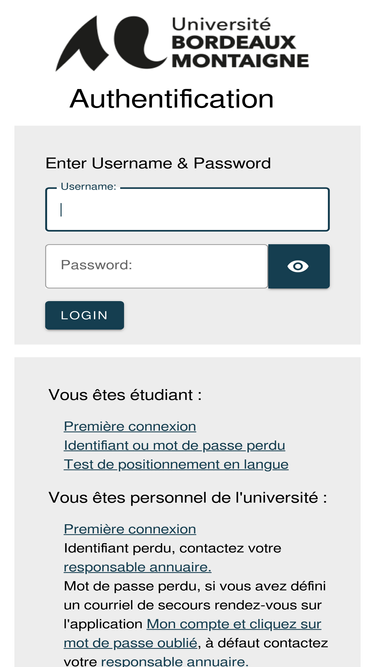Open student Première connexion link
This screenshot has height=667, width=375.
click(130, 426)
